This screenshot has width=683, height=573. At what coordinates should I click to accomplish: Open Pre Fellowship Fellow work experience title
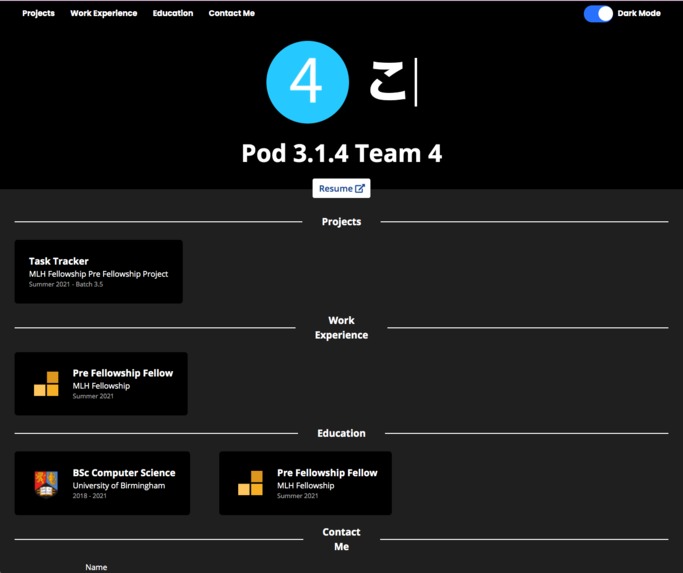click(x=123, y=373)
